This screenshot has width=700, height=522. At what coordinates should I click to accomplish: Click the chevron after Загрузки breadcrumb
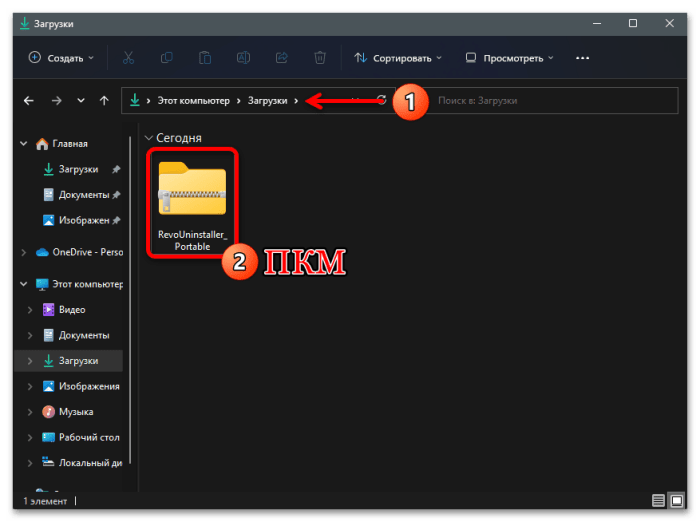click(296, 101)
